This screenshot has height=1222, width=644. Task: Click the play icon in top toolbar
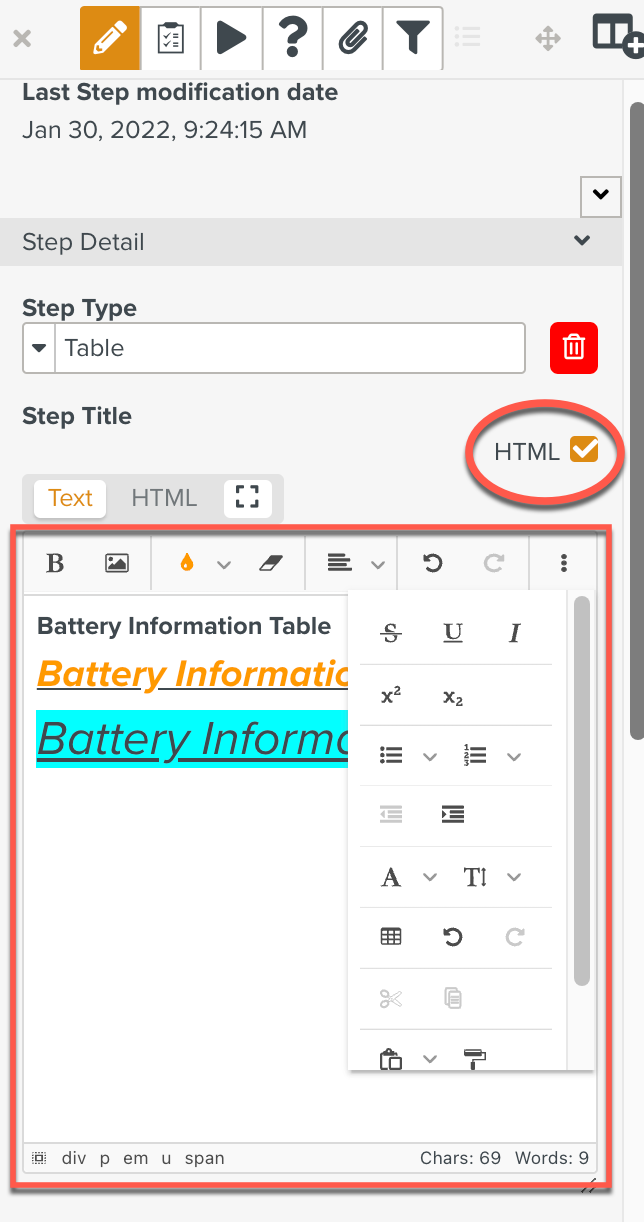point(231,38)
